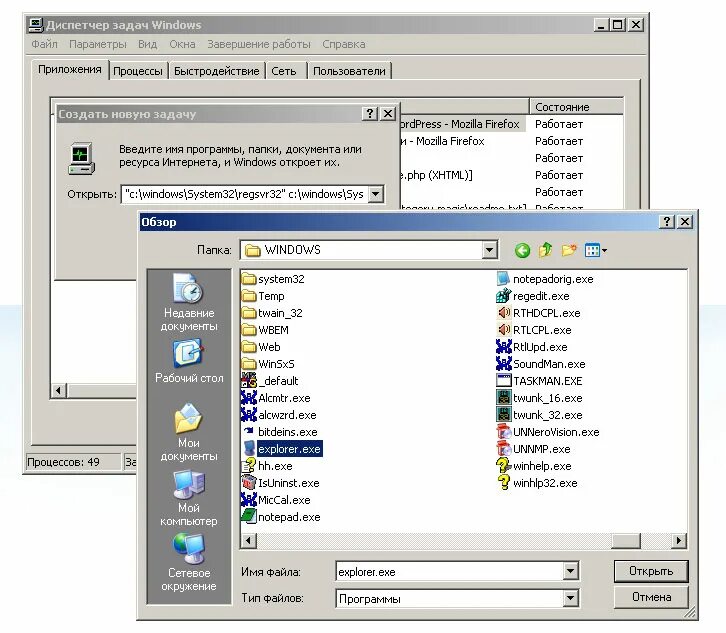Go back with the green arrow icon

522,251
